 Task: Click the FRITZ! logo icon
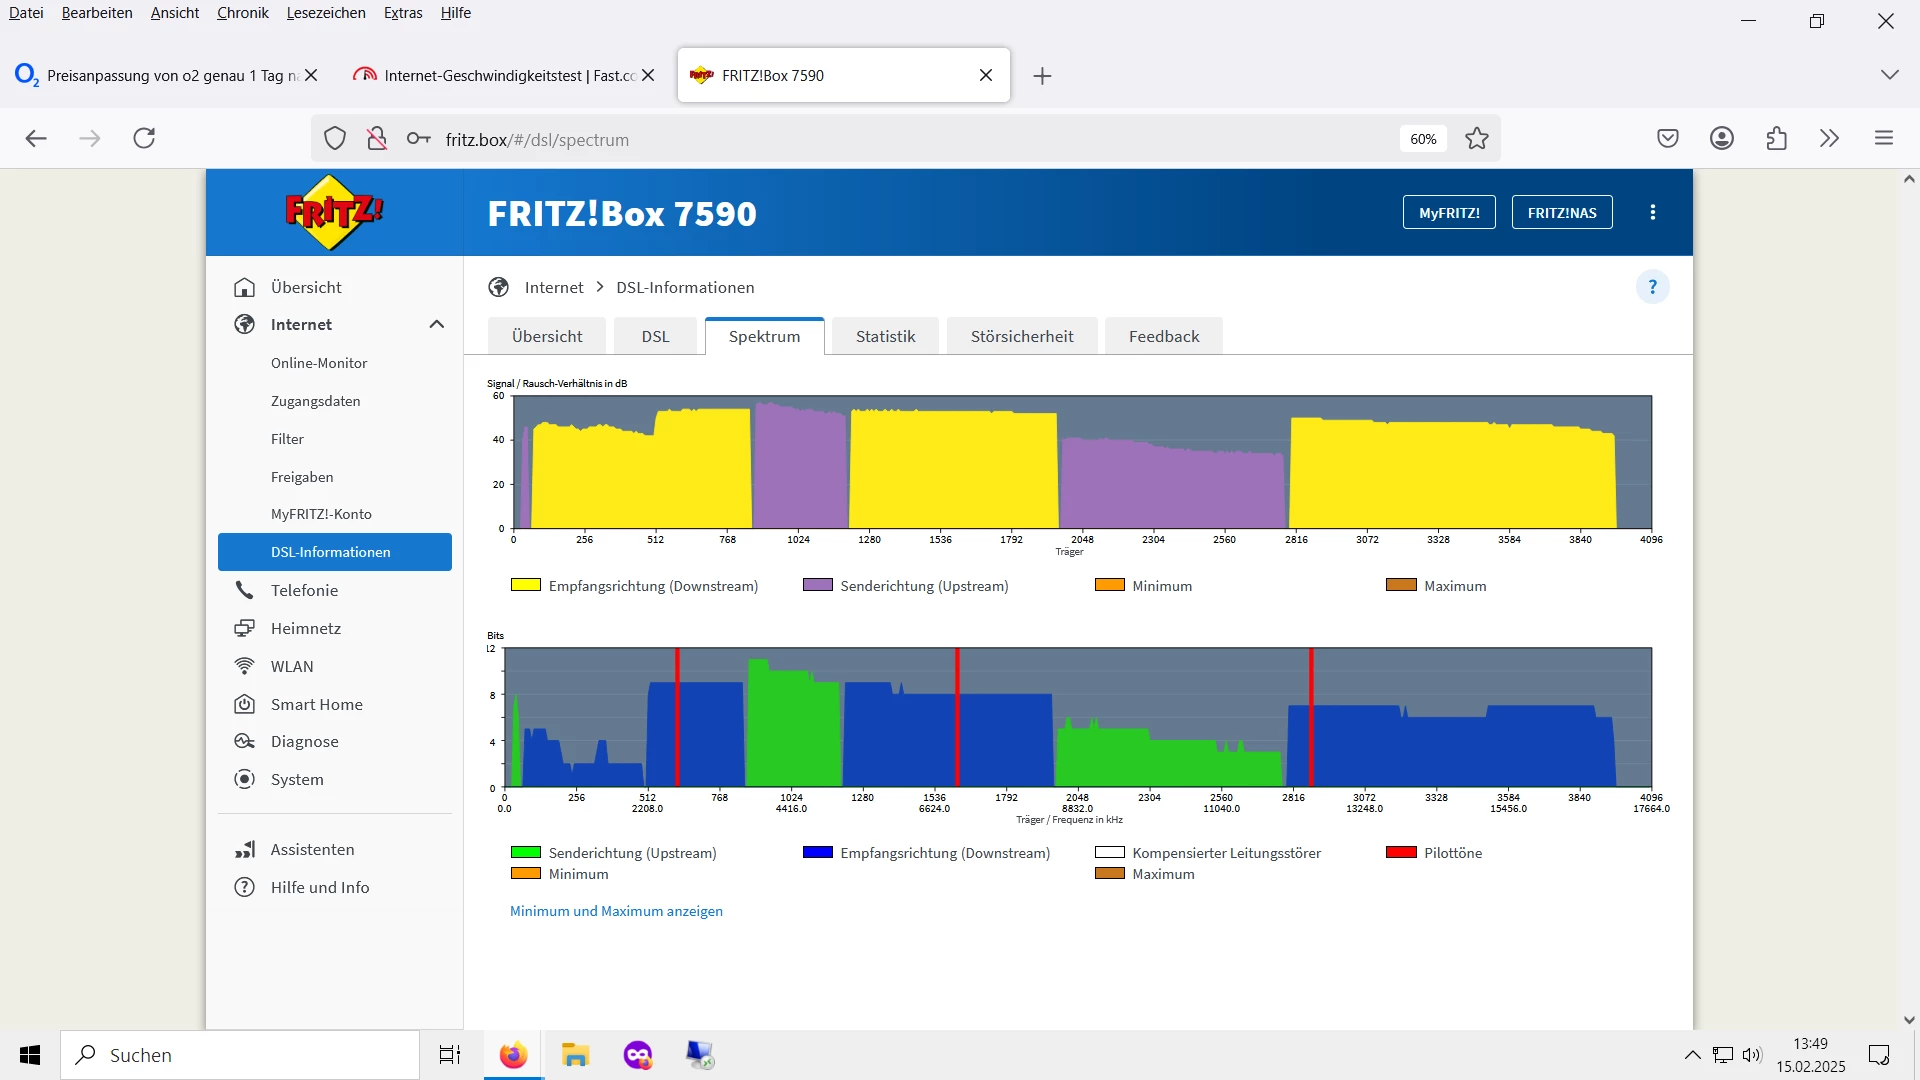334,212
